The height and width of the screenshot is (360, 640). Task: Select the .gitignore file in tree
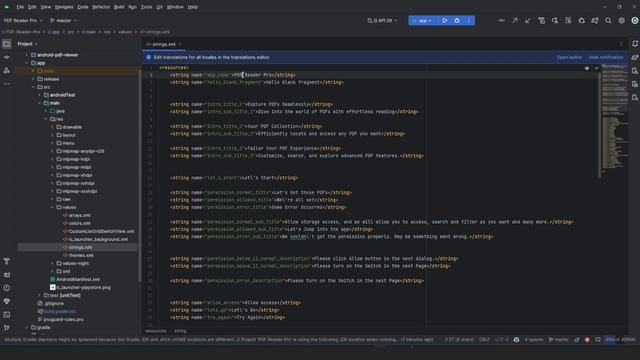click(50, 304)
